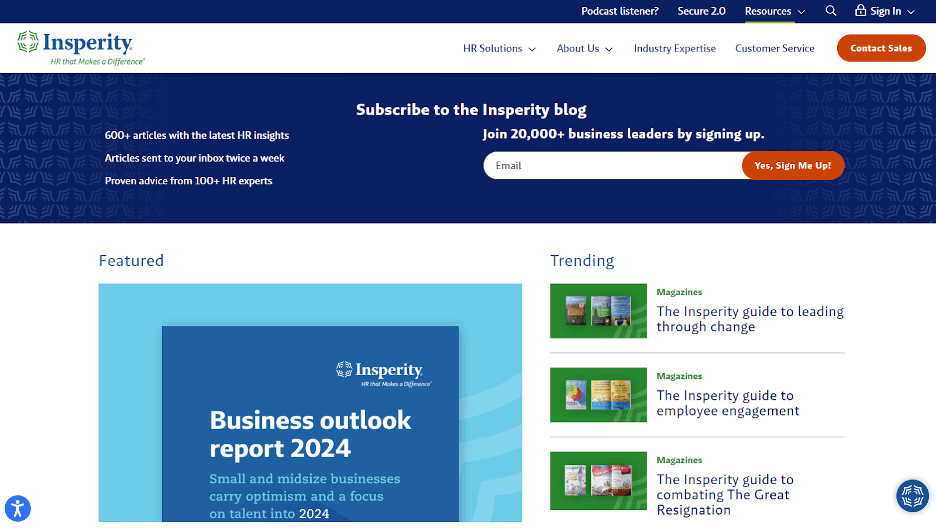Open the accessibility widget icon
Image resolution: width=936 pixels, height=528 pixels.
17,508
